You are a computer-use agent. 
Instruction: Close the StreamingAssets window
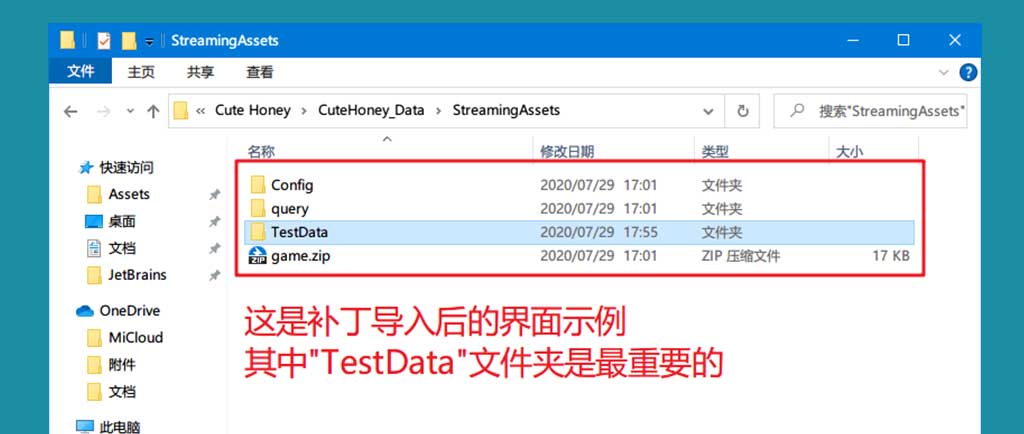pyautogui.click(x=955, y=40)
